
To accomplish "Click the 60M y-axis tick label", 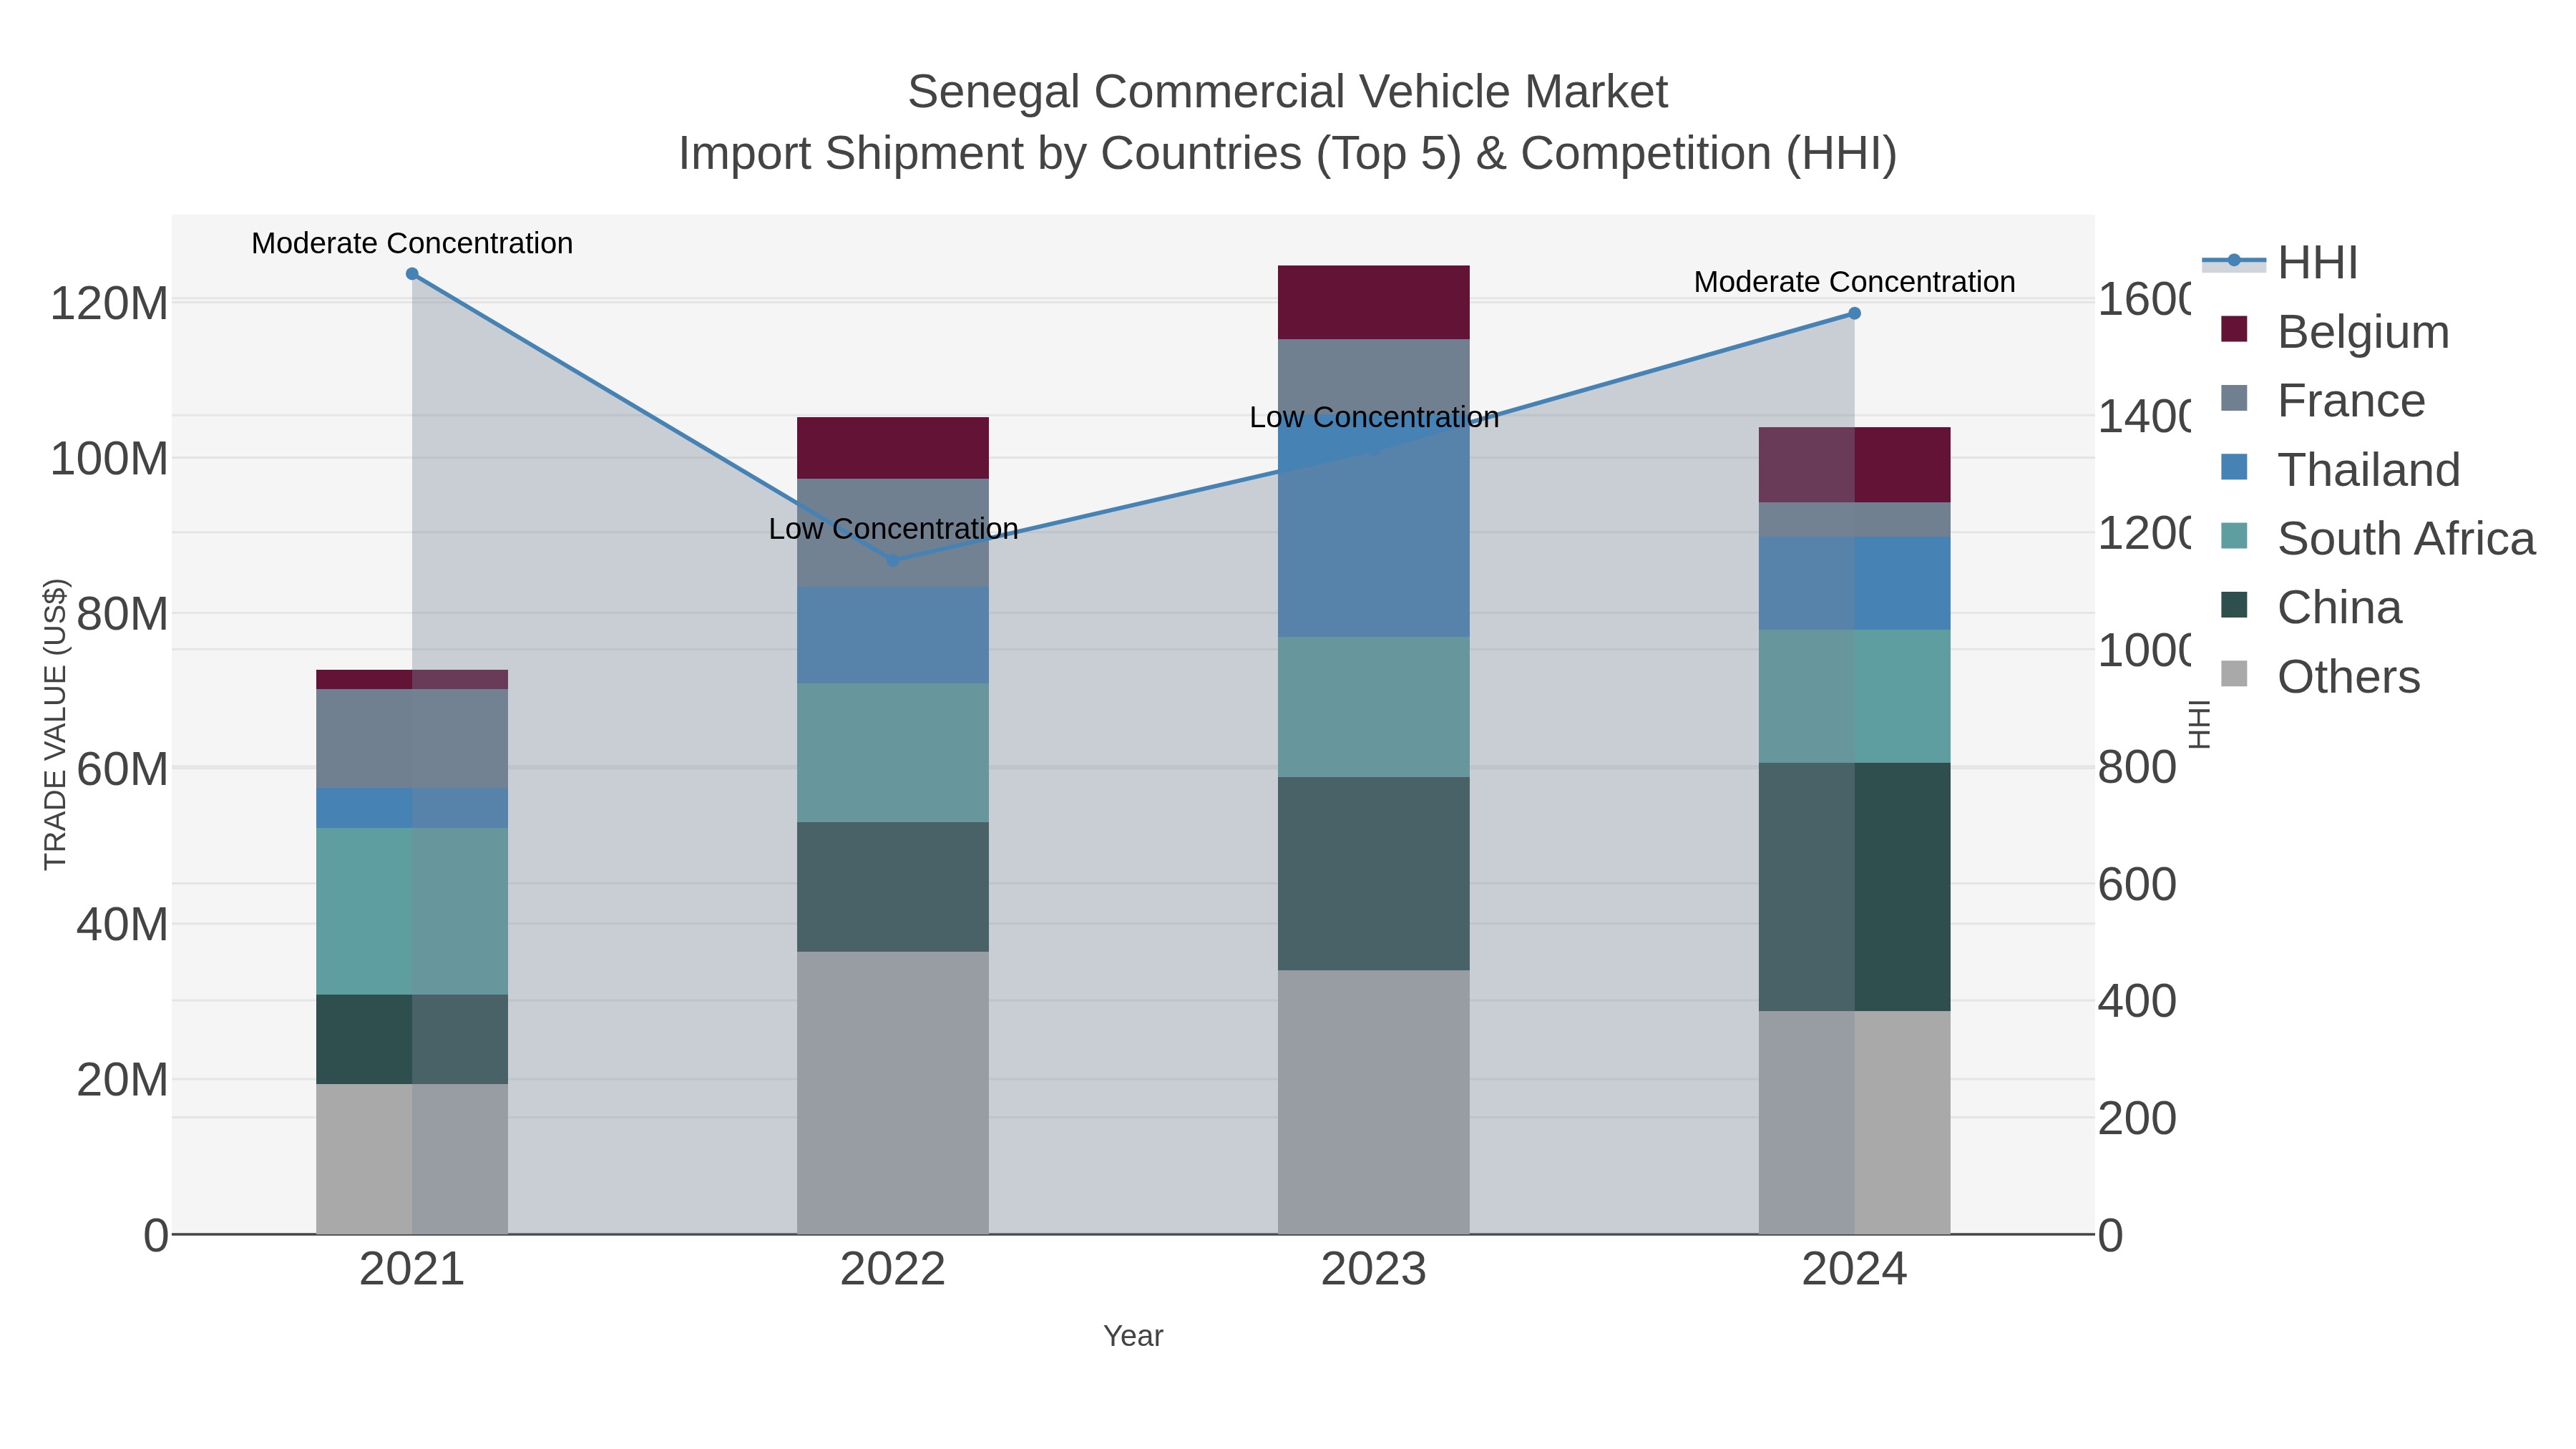I will pos(122,769).
